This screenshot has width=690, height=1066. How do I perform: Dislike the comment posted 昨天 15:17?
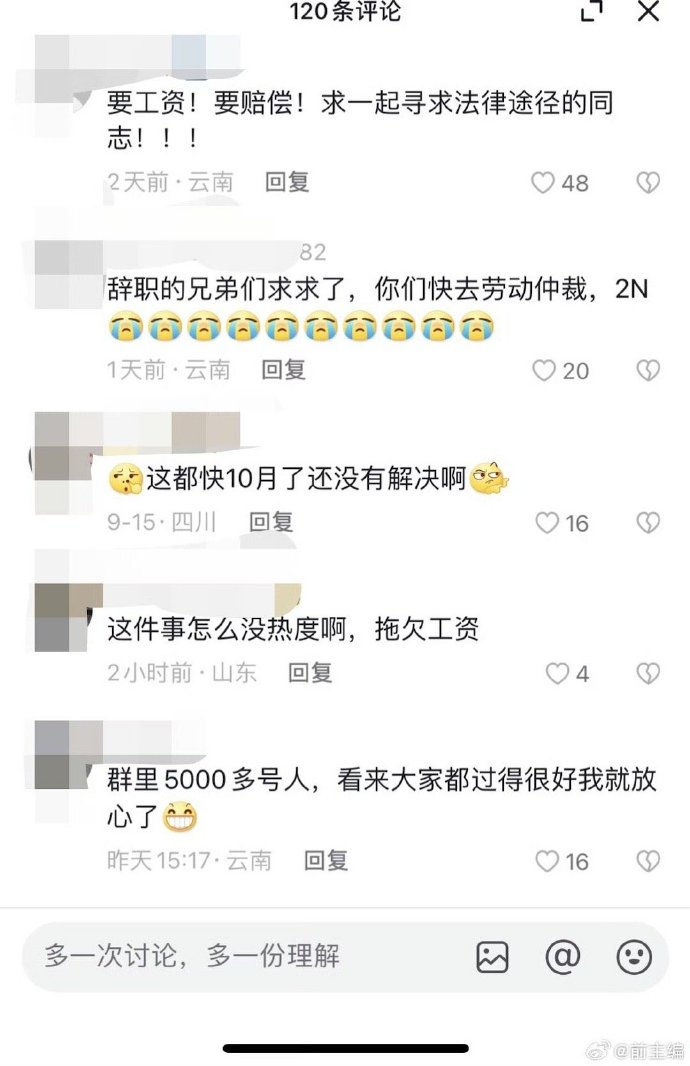pyautogui.click(x=648, y=861)
